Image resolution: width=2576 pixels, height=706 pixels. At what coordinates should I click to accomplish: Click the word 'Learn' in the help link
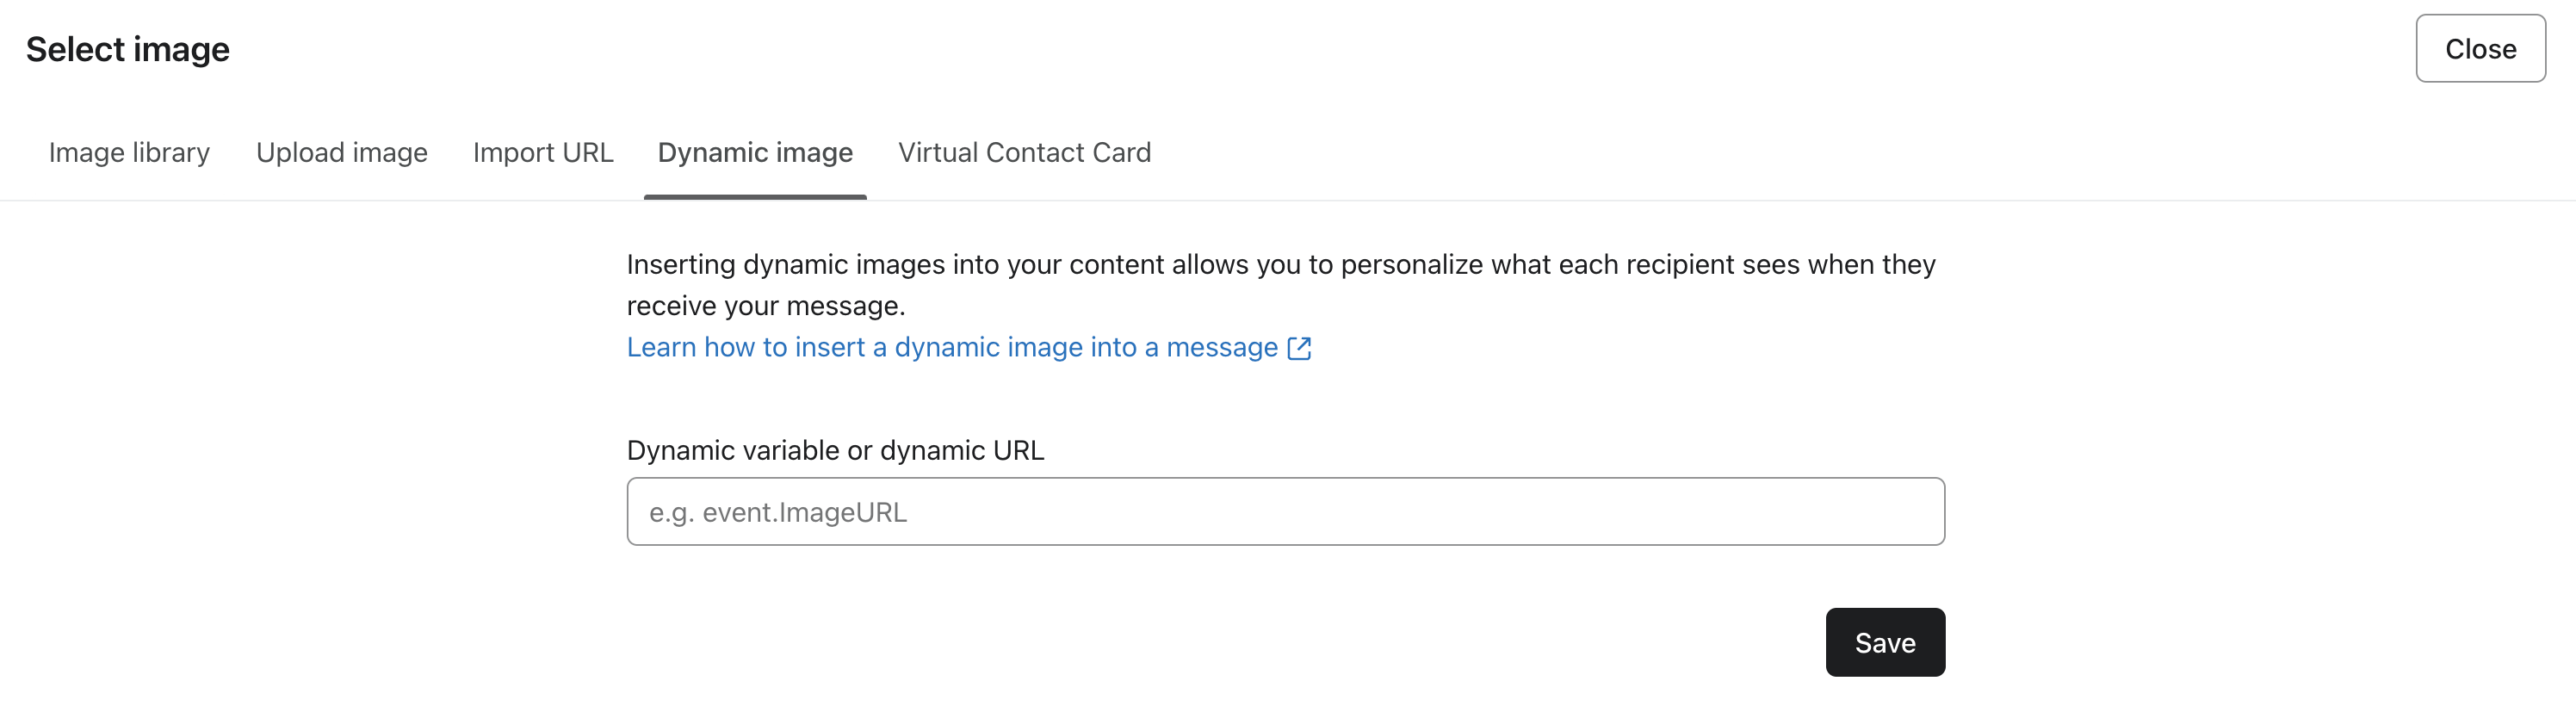coord(661,347)
